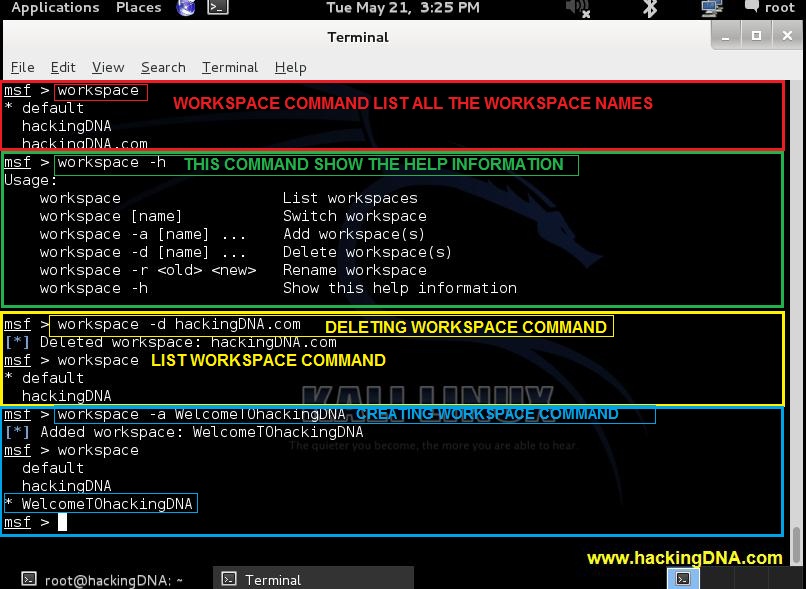Viewport: 806px width, 589px height.
Task: Click the msf prompt input cursor
Action: [60, 521]
